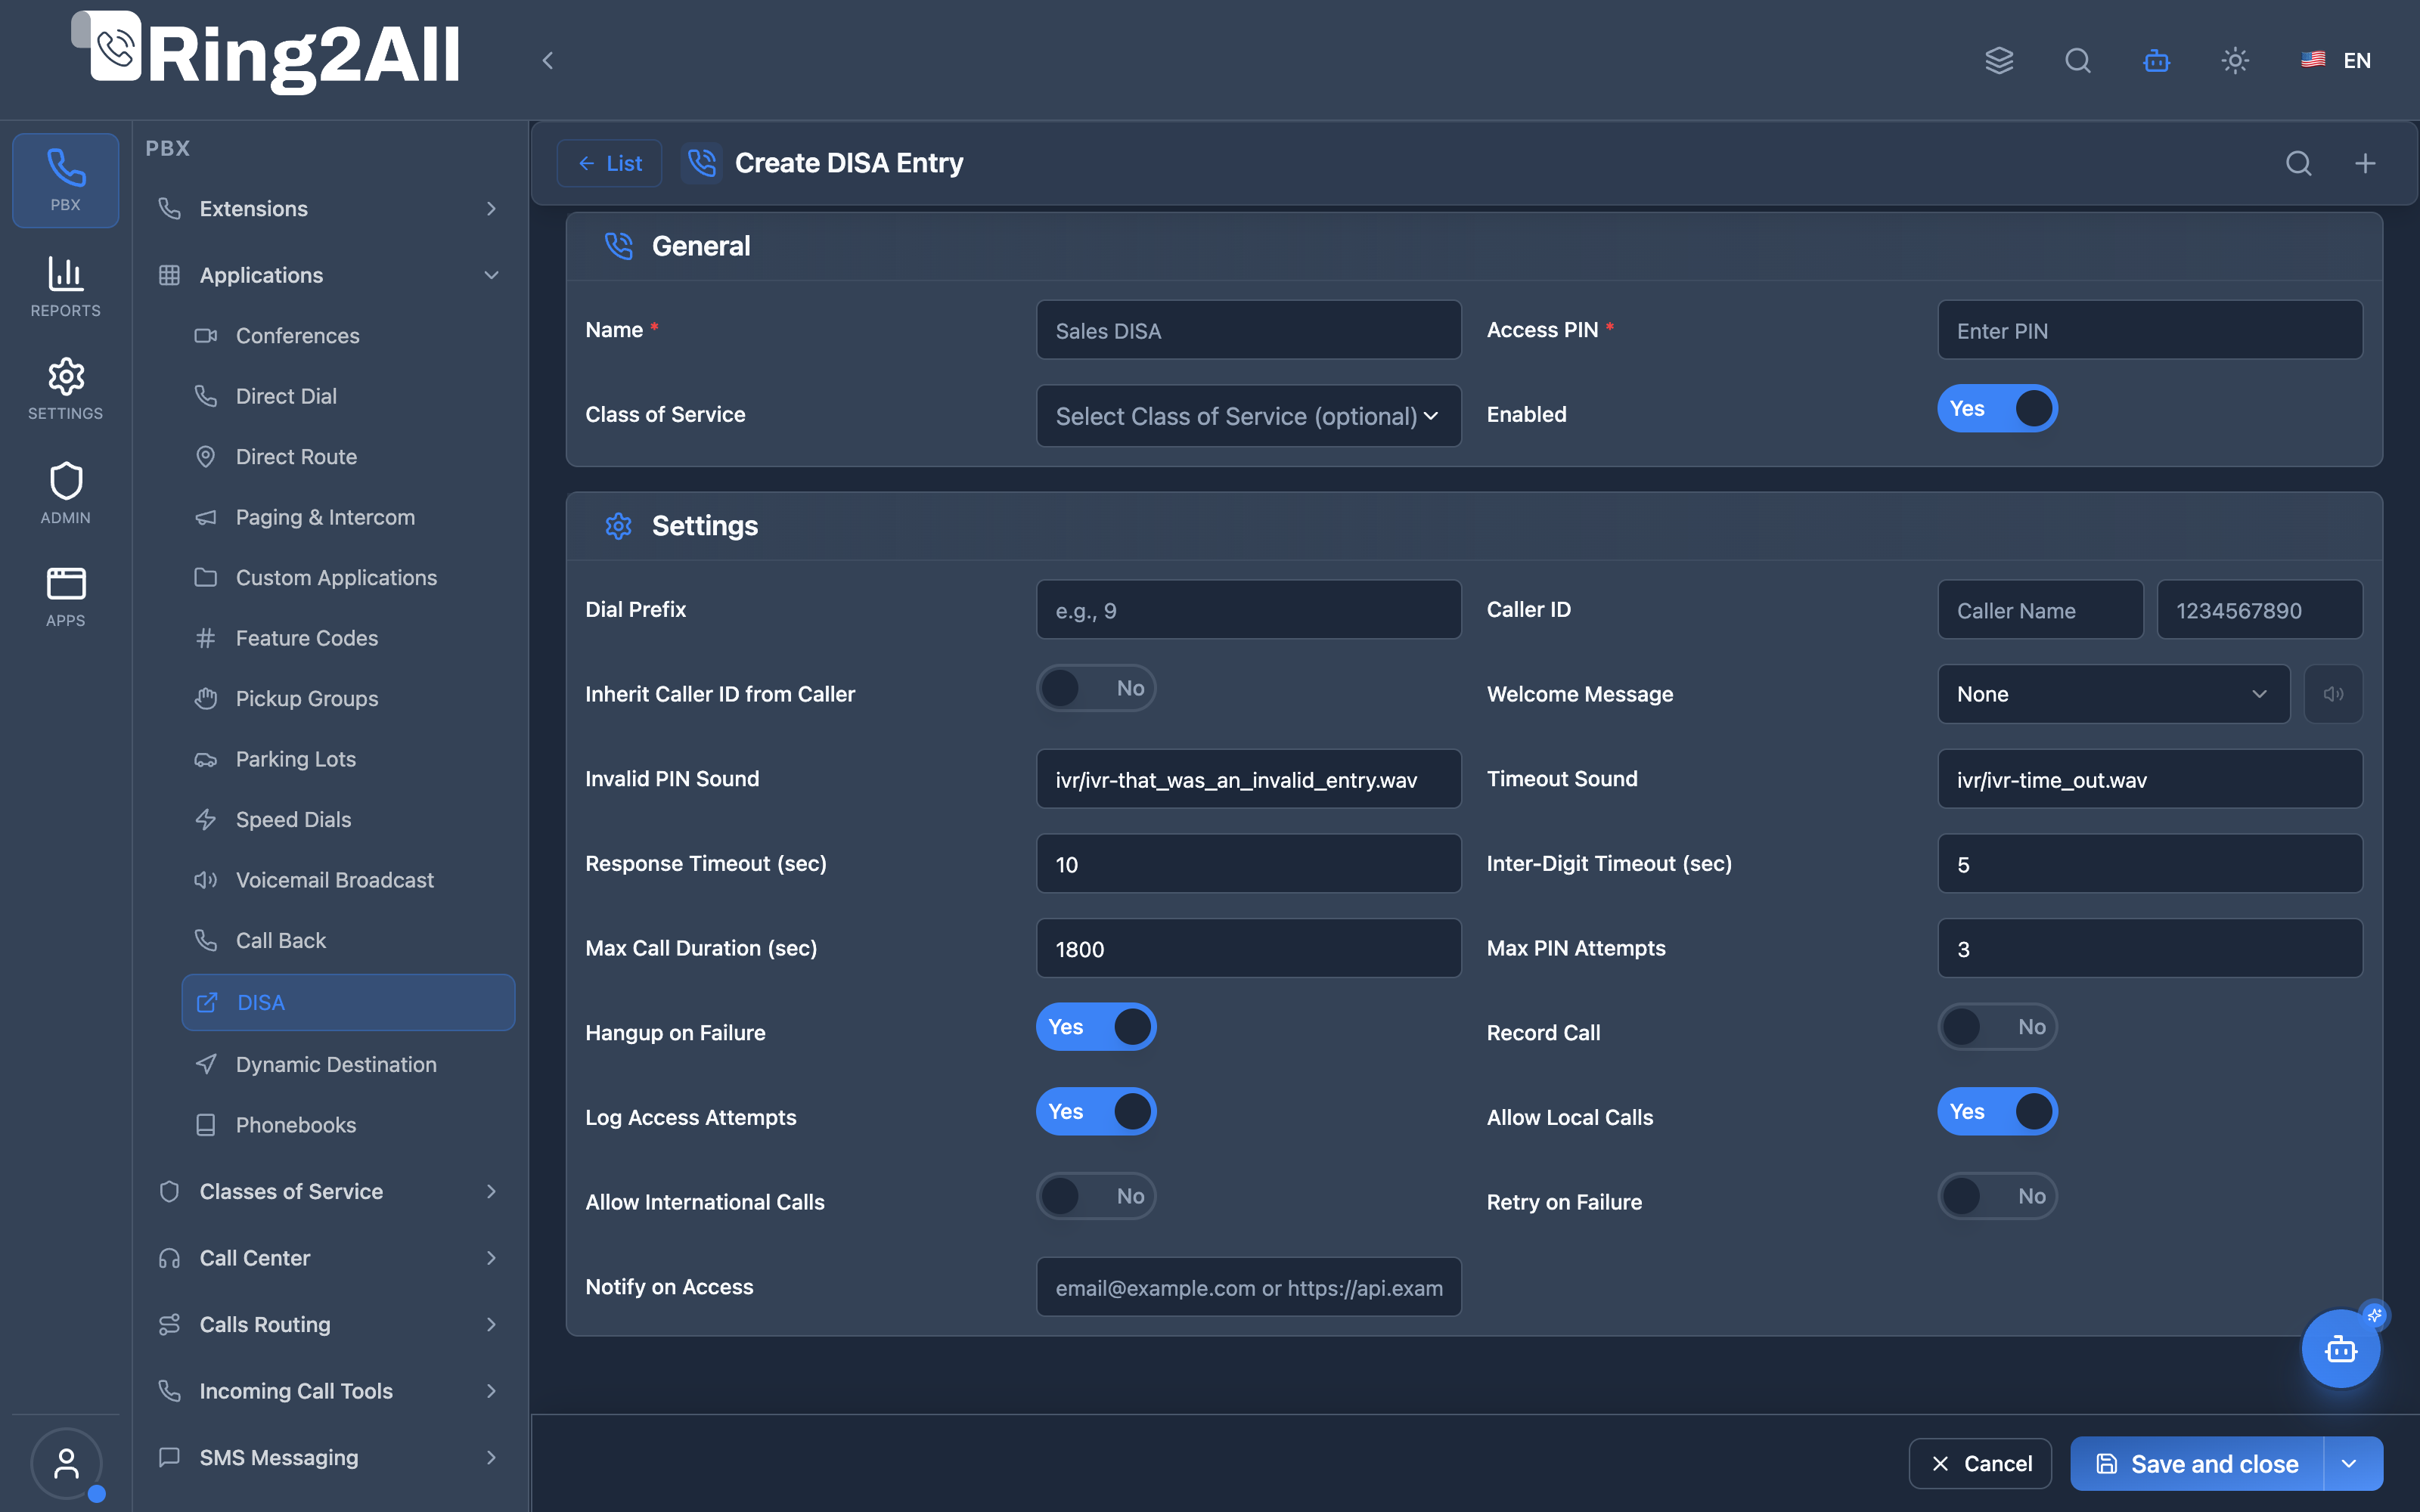Click the Notify on Access field
The image size is (2420, 1512).
(1248, 1287)
